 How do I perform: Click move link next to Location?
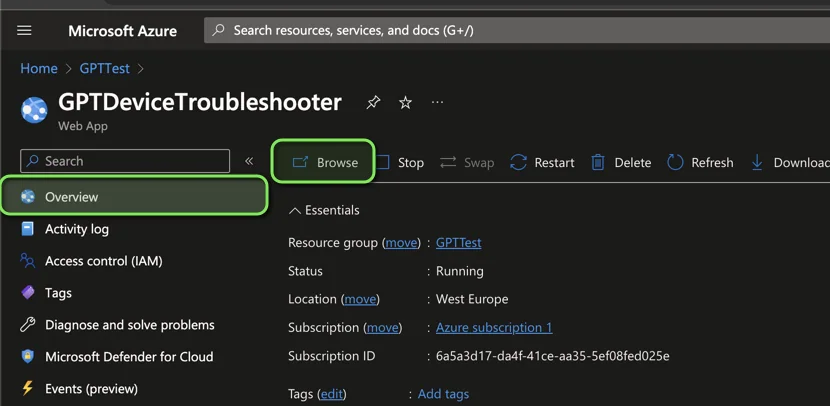point(360,299)
